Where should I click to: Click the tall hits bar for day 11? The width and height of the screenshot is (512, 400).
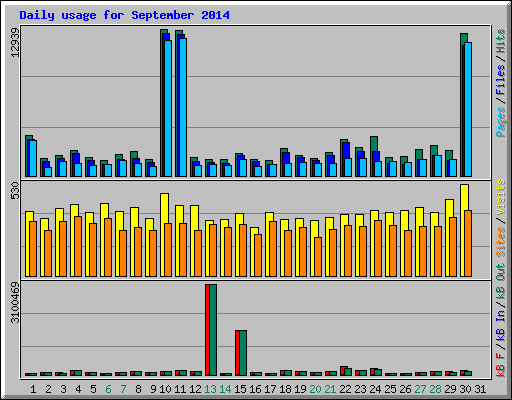[x=177, y=104]
